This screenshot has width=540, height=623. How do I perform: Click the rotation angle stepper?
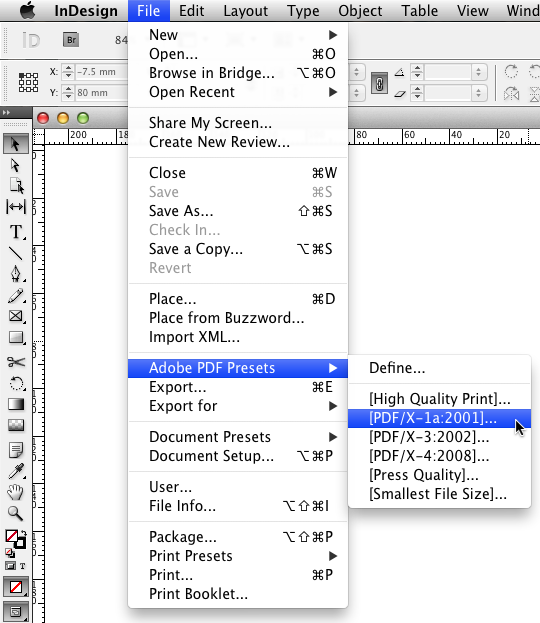click(x=417, y=72)
